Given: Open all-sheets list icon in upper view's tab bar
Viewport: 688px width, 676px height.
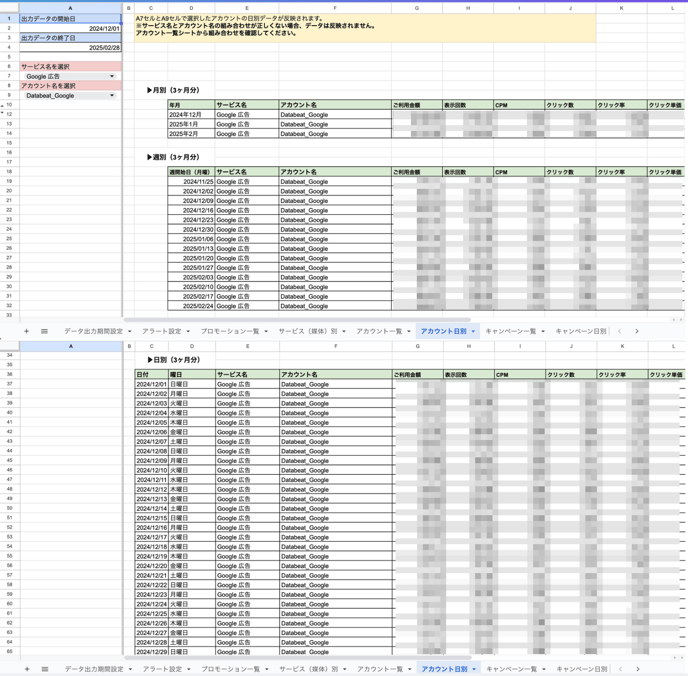Looking at the screenshot, I should pyautogui.click(x=44, y=331).
